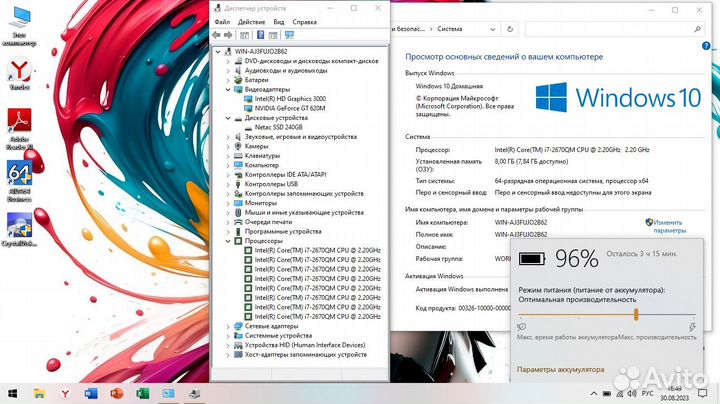This screenshot has height=404, width=720.
Task: Open the notification center icon
Action: coord(702,393)
